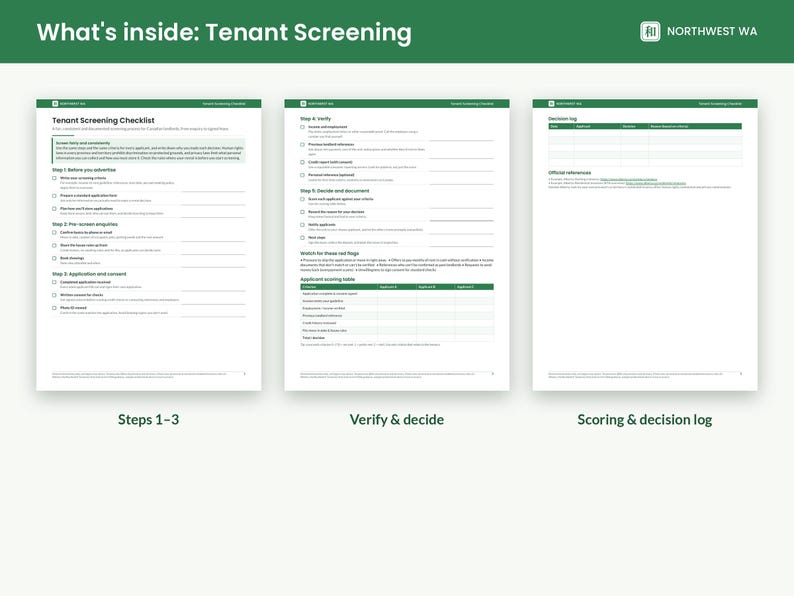
Task: Click 'Step 2: Pre-screen enquiries' heading
Action: tap(85, 224)
